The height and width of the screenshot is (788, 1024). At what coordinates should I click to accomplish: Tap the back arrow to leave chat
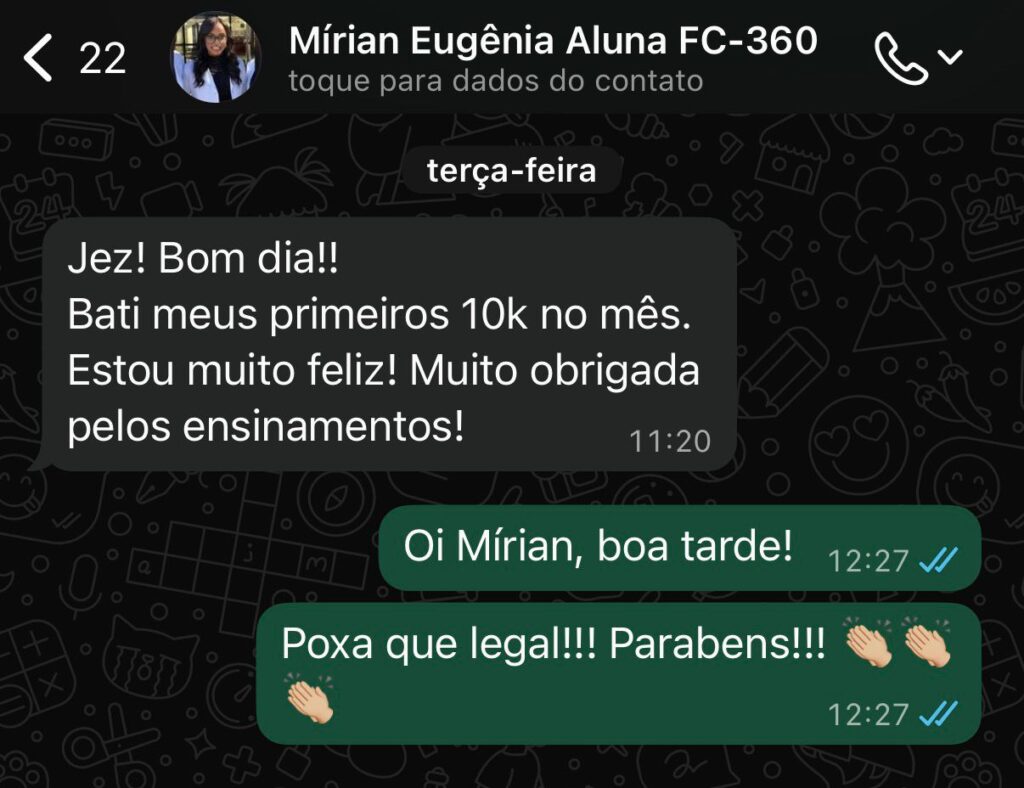pos(38,59)
